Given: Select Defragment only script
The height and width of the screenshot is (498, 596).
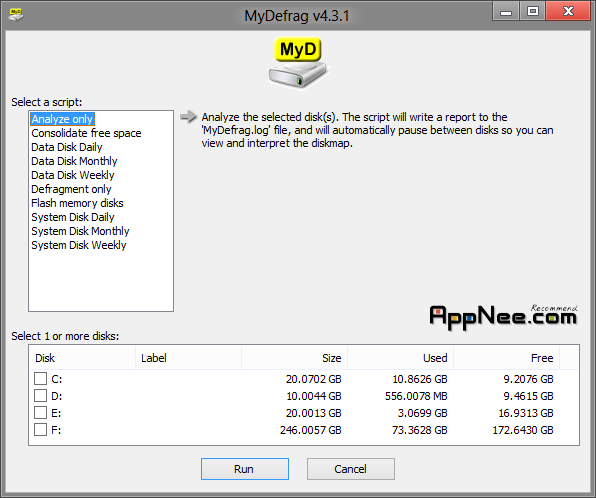Looking at the screenshot, I should point(71,189).
